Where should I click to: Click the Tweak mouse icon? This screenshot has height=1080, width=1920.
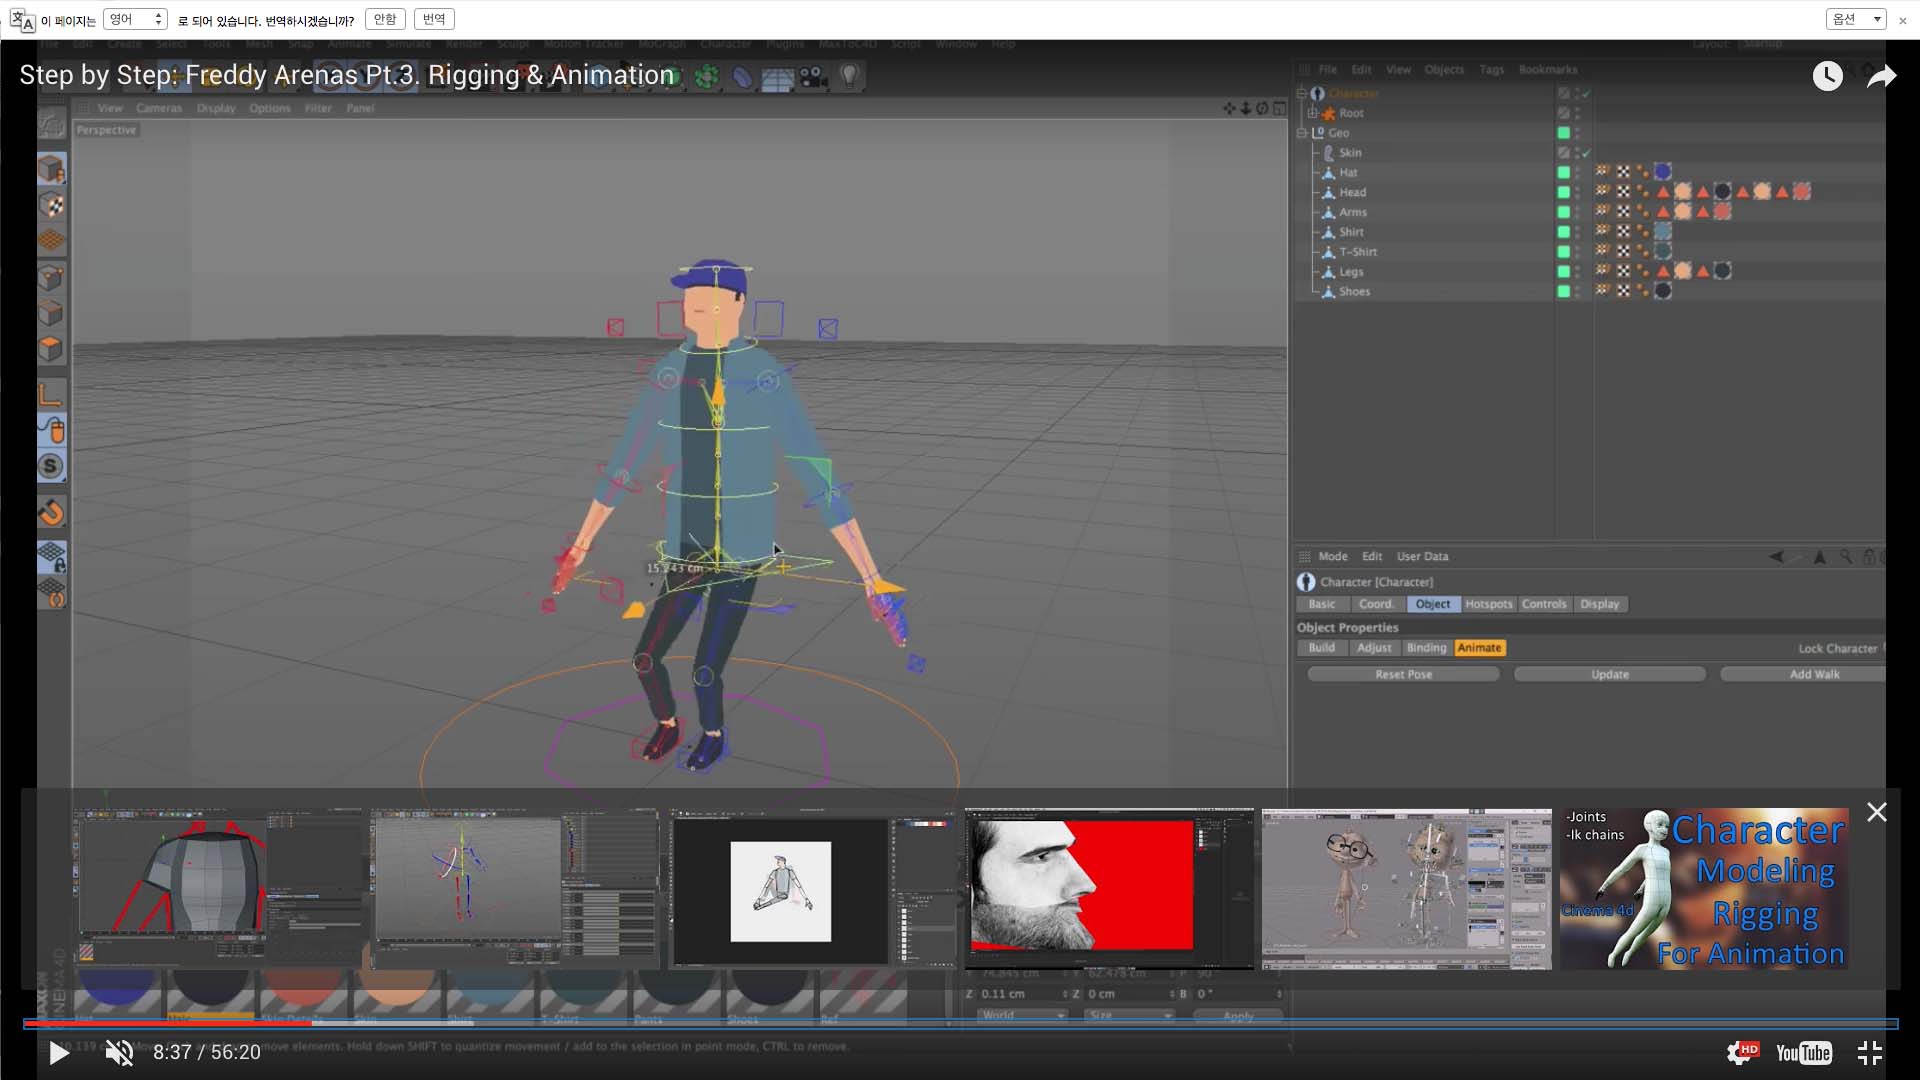51,430
